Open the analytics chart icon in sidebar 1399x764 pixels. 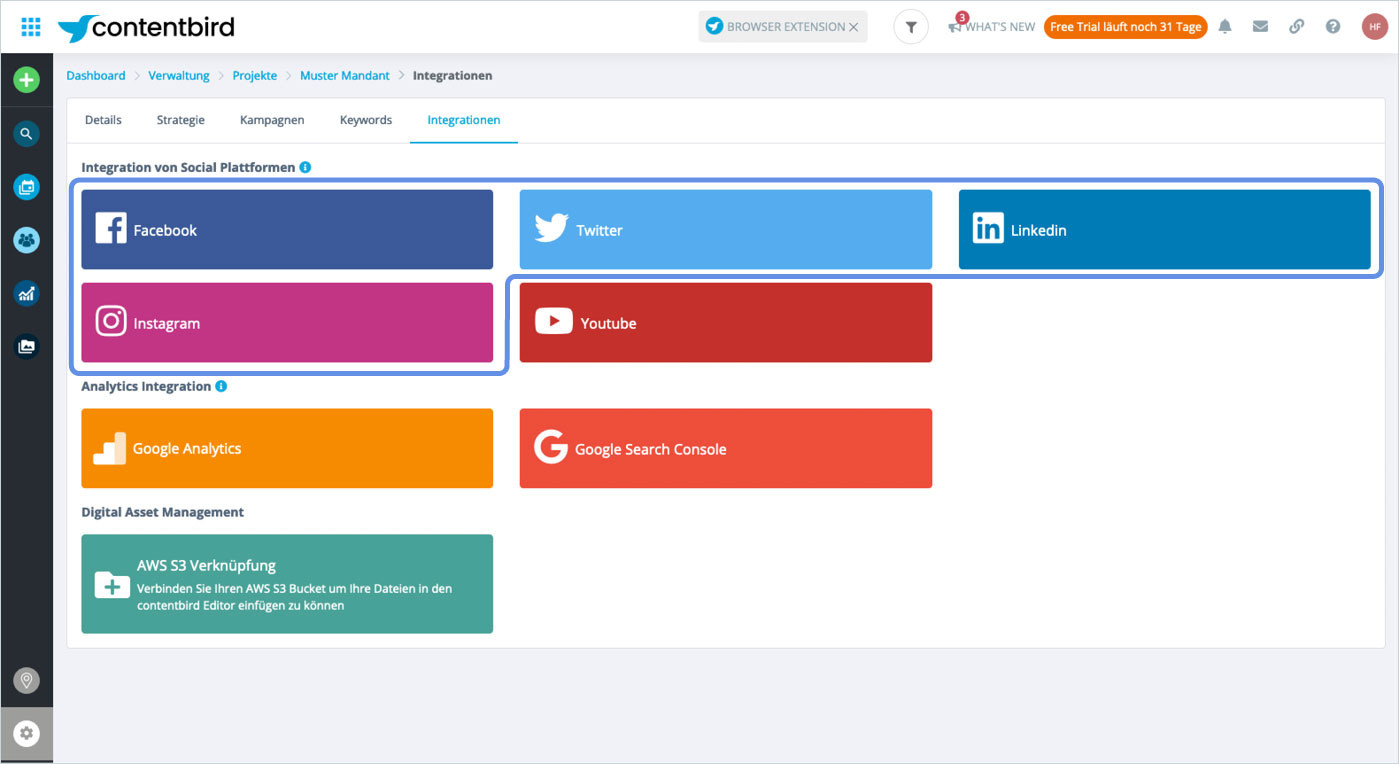click(27, 293)
